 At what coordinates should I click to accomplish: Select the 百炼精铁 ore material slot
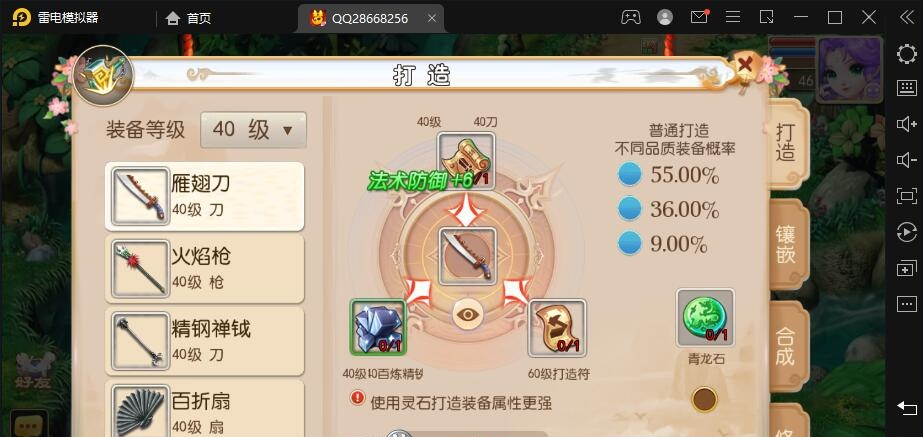(x=378, y=327)
